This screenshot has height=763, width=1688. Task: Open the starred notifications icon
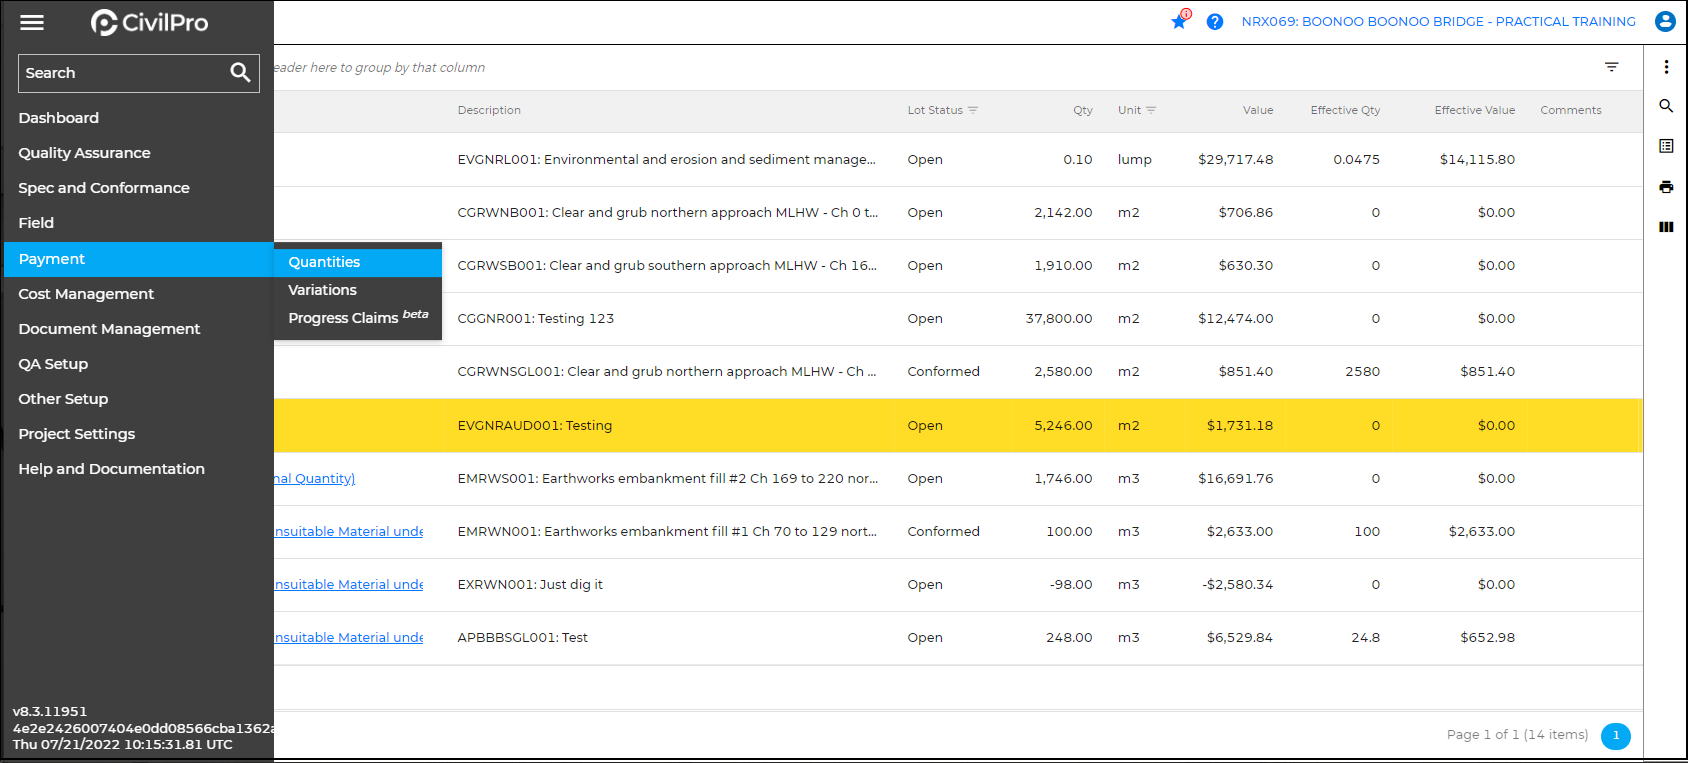1180,21
